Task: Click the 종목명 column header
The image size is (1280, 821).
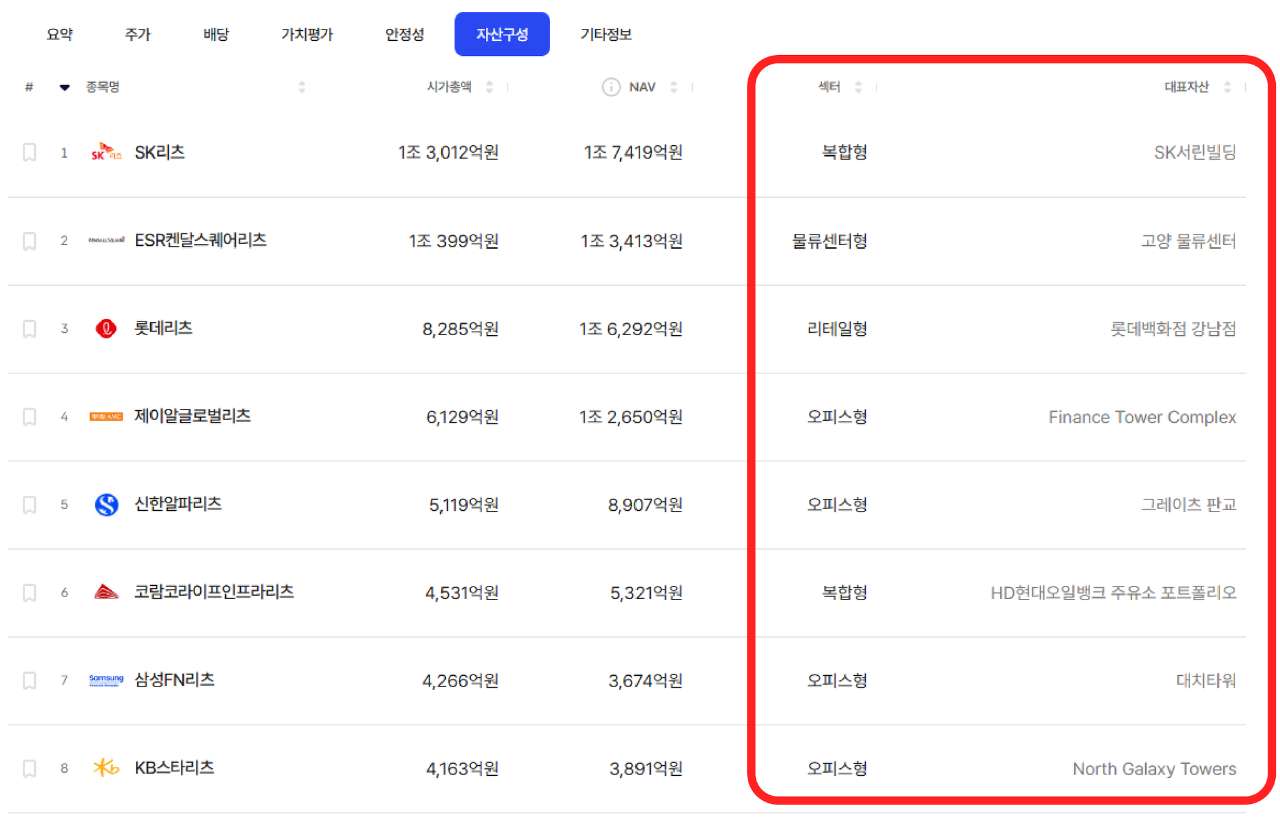Action: point(103,87)
